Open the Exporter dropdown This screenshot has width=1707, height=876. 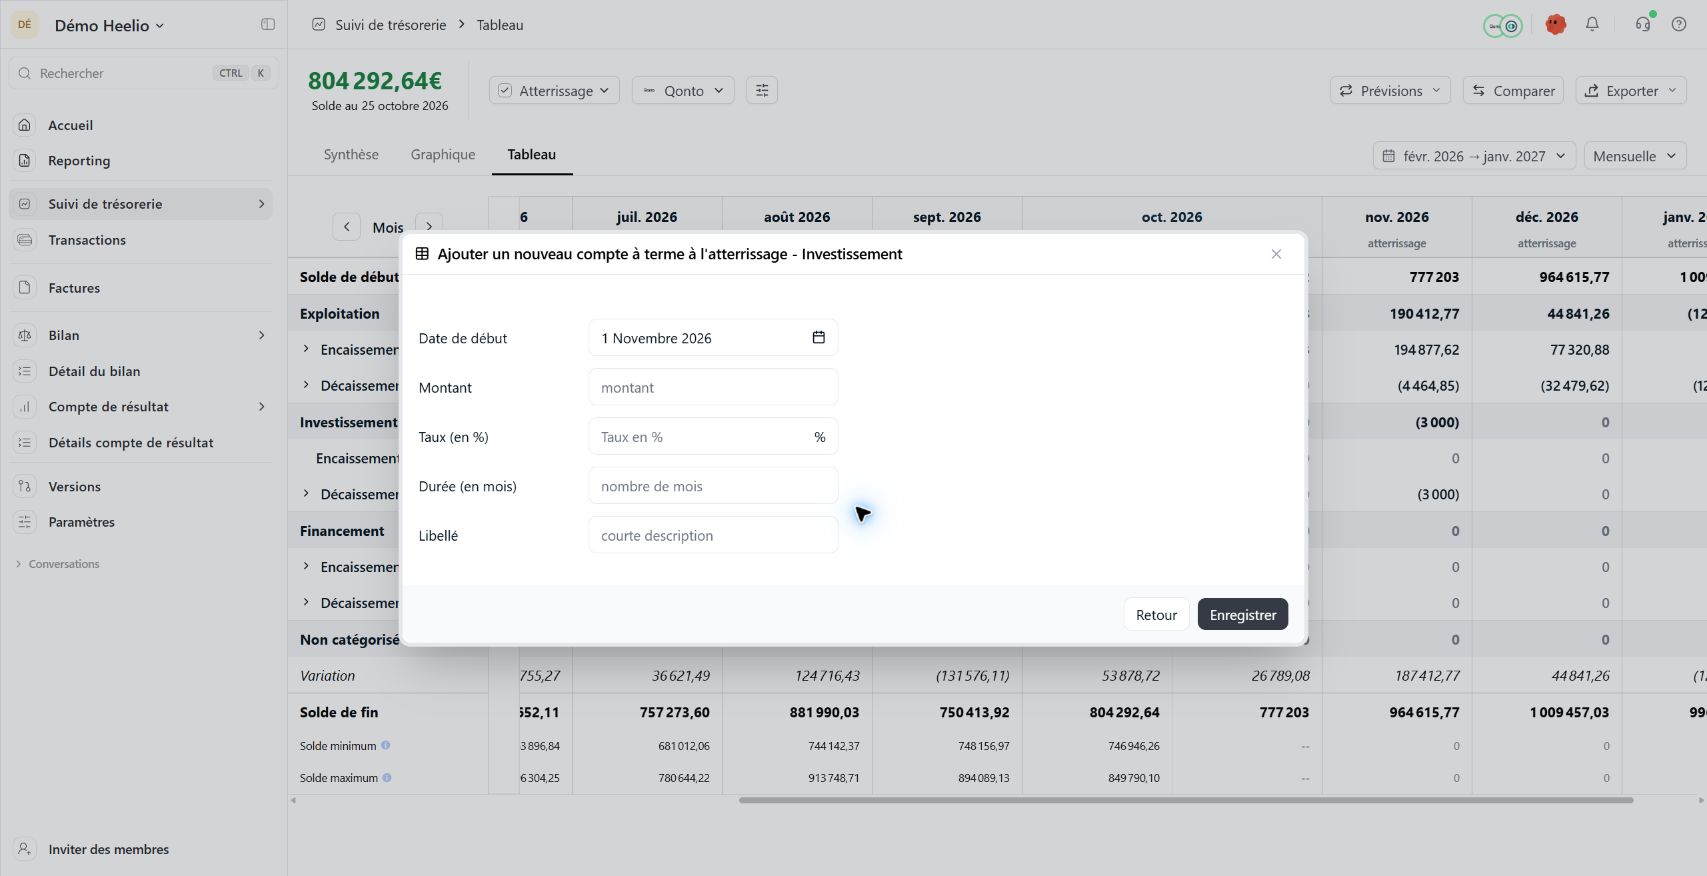(1631, 91)
